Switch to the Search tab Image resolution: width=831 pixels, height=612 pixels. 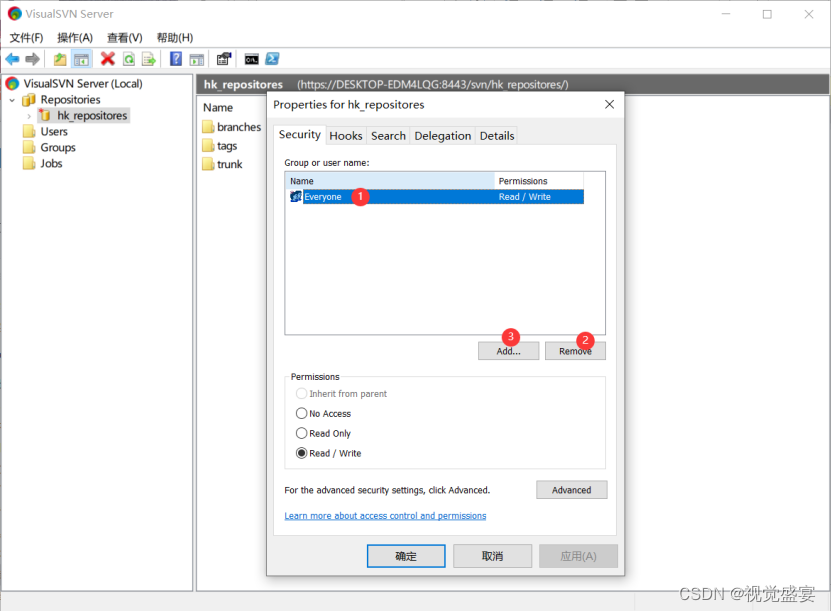[388, 136]
